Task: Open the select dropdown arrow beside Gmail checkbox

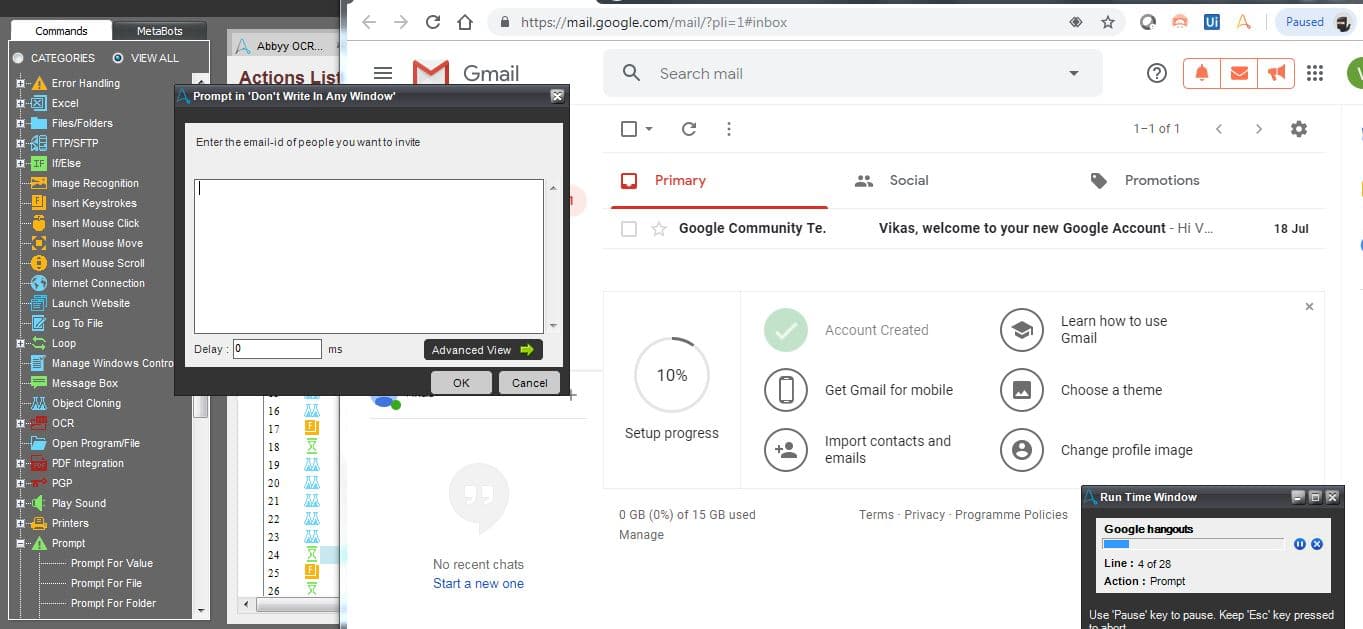Action: (x=649, y=129)
